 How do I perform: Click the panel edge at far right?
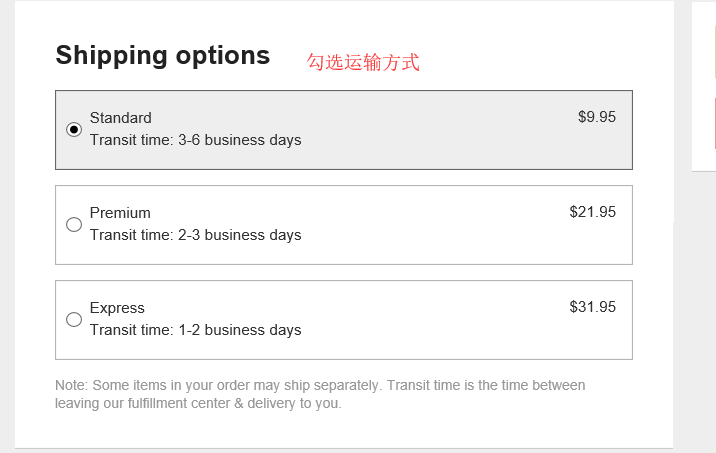click(704, 86)
